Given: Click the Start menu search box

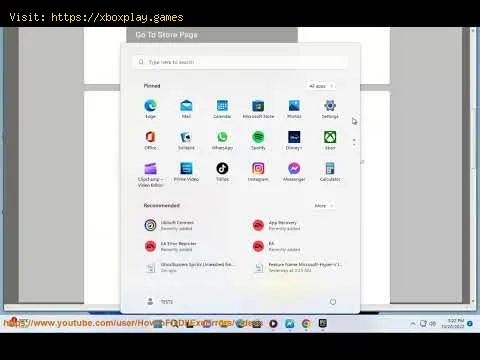Looking at the screenshot, I should 240,62.
